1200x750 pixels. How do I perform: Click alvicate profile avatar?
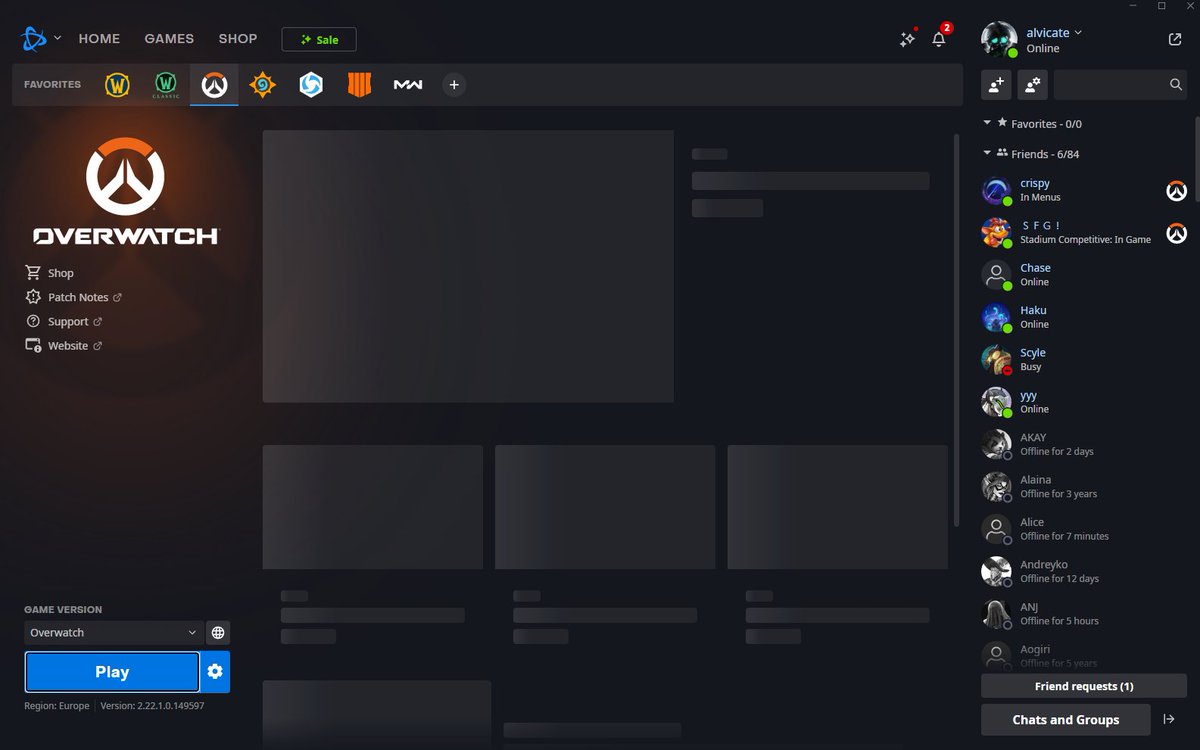999,40
